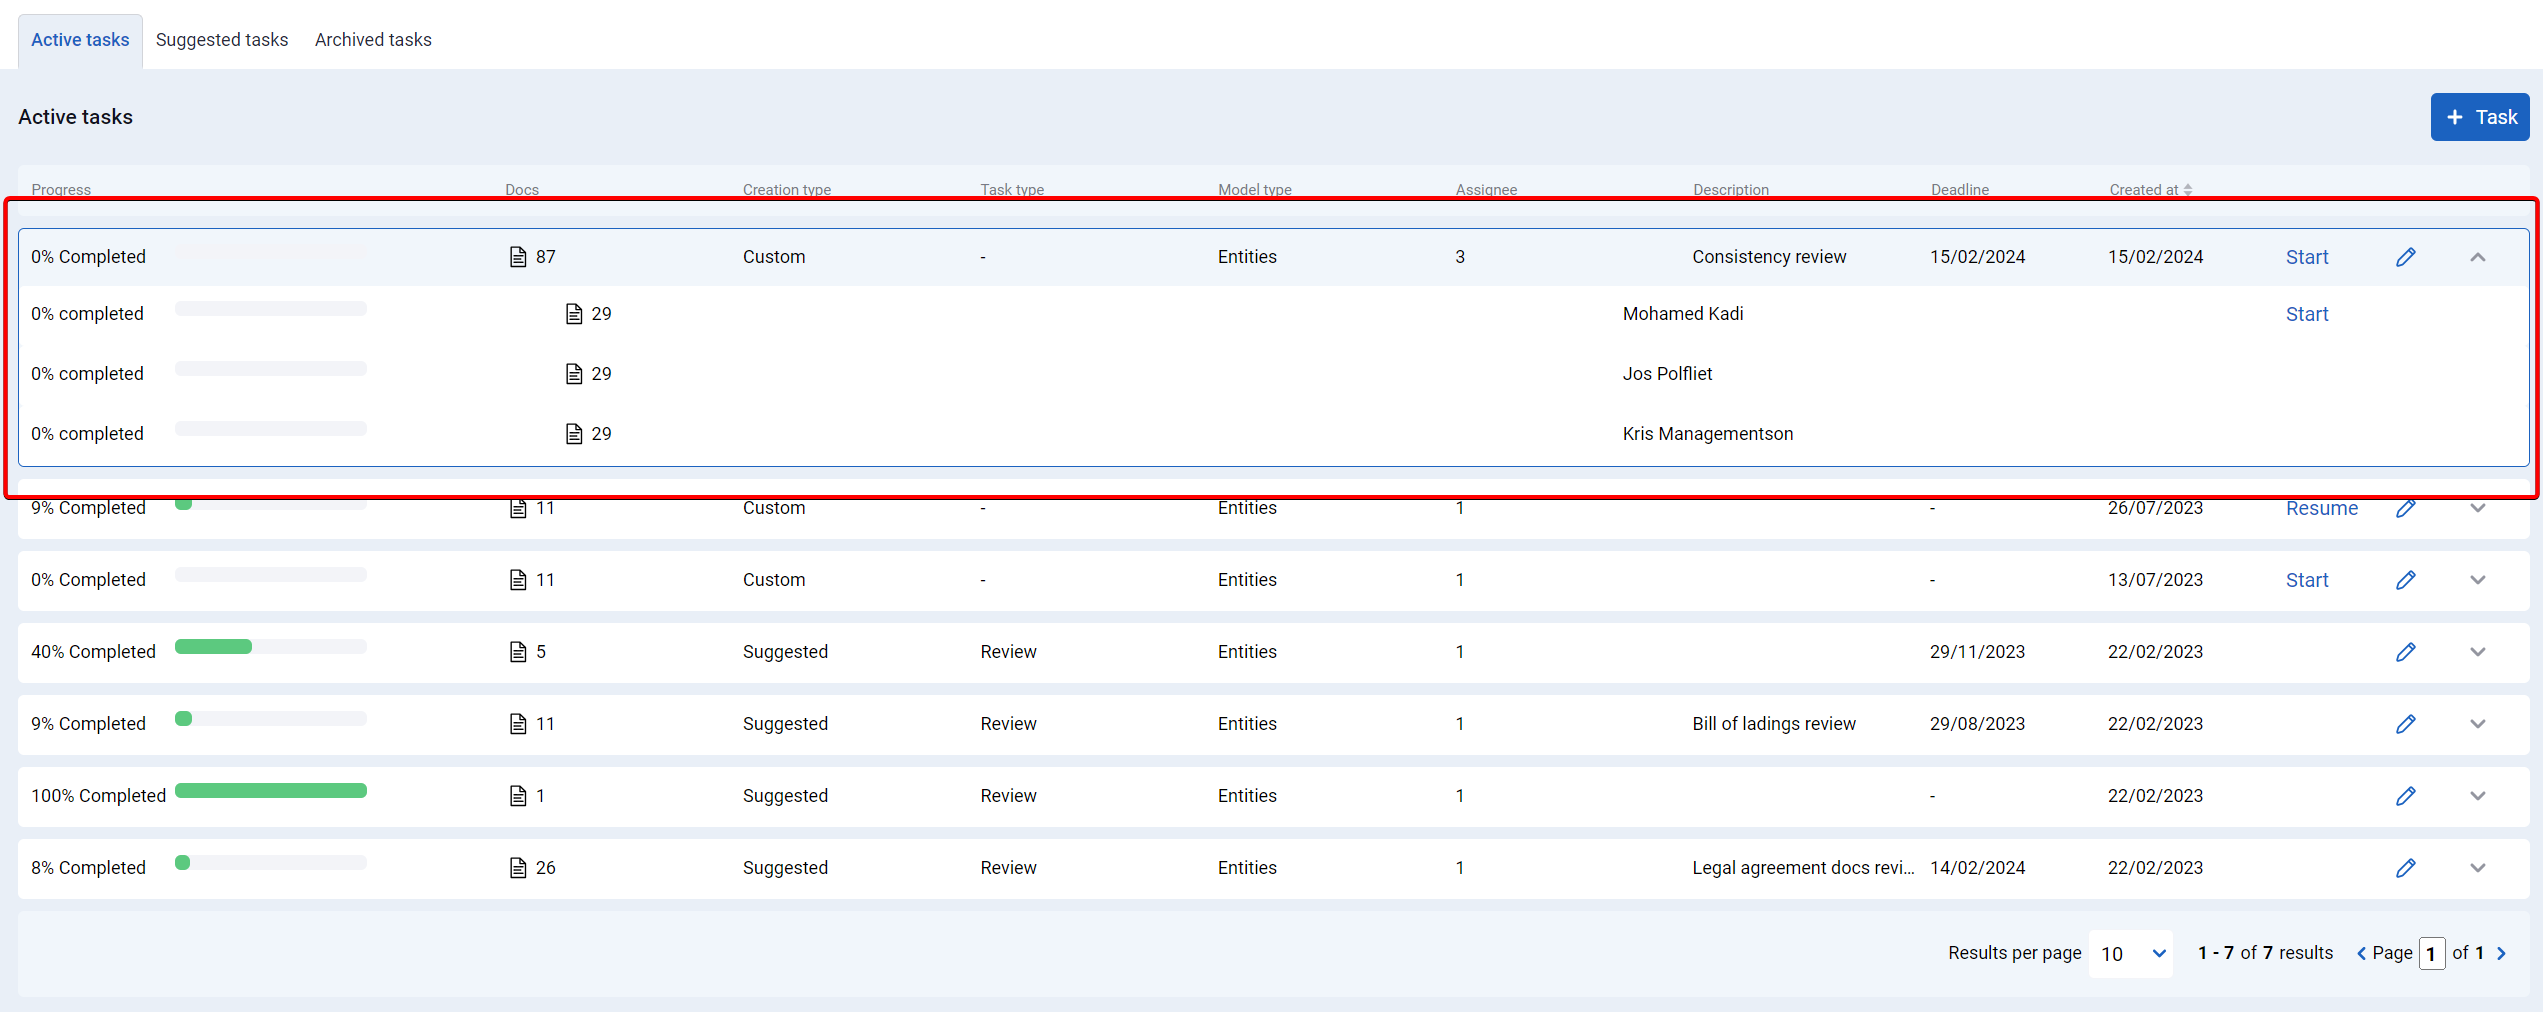The height and width of the screenshot is (1012, 2543).
Task: Open the Suggested tasks tab
Action: pos(222,40)
